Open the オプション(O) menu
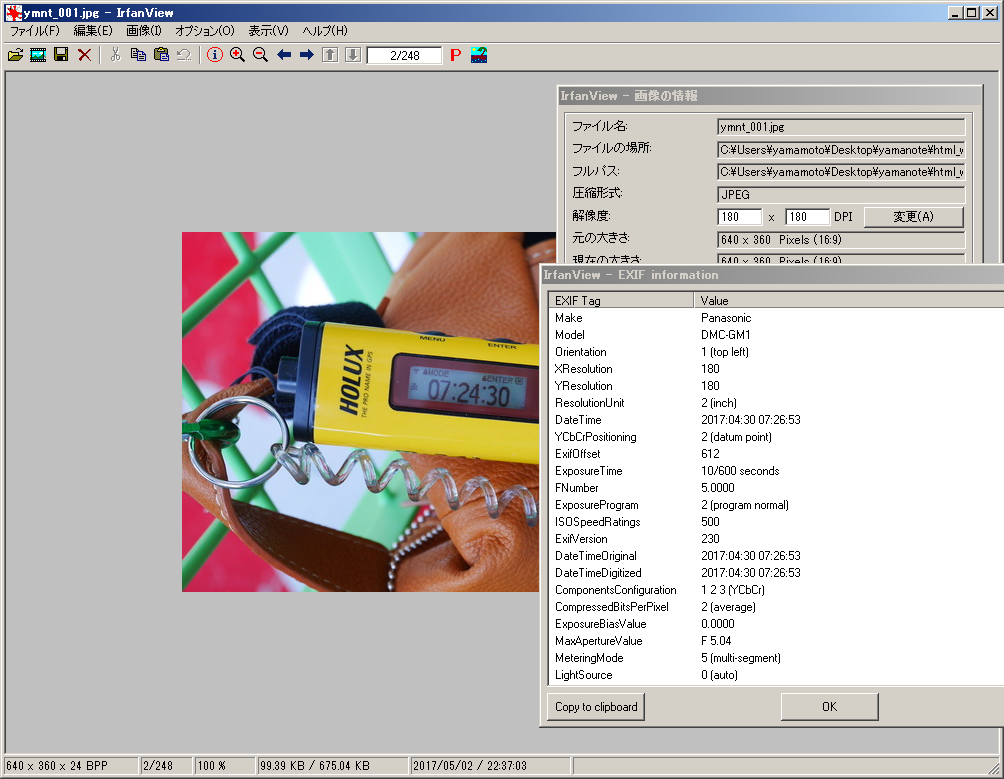1004x779 pixels. click(205, 31)
